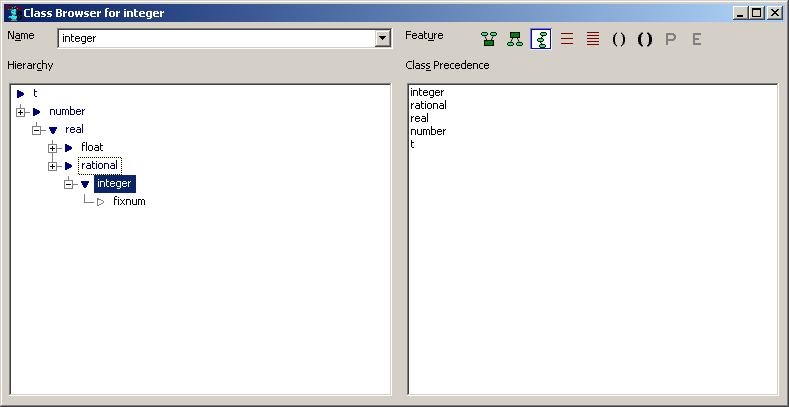Viewport: 789px width, 407px height.
Task: Toggle the selected class precedence feature icon
Action: [540, 39]
